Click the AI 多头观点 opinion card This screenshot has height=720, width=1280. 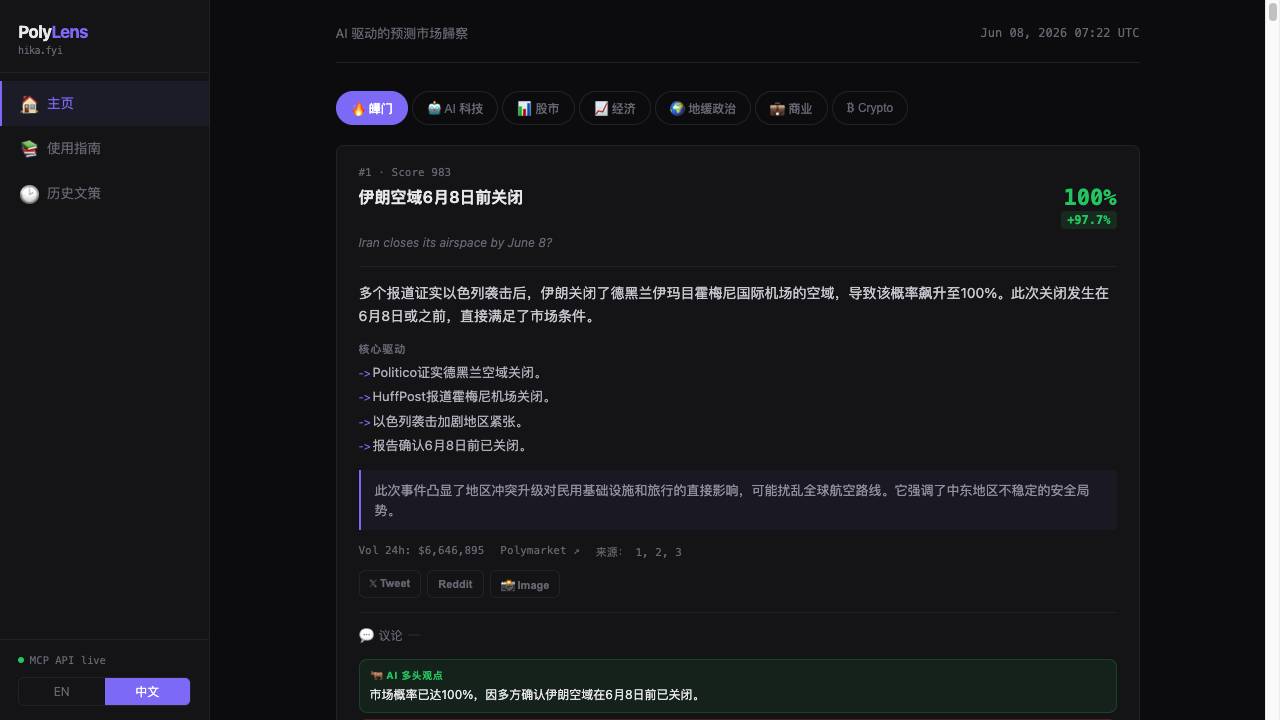738,686
